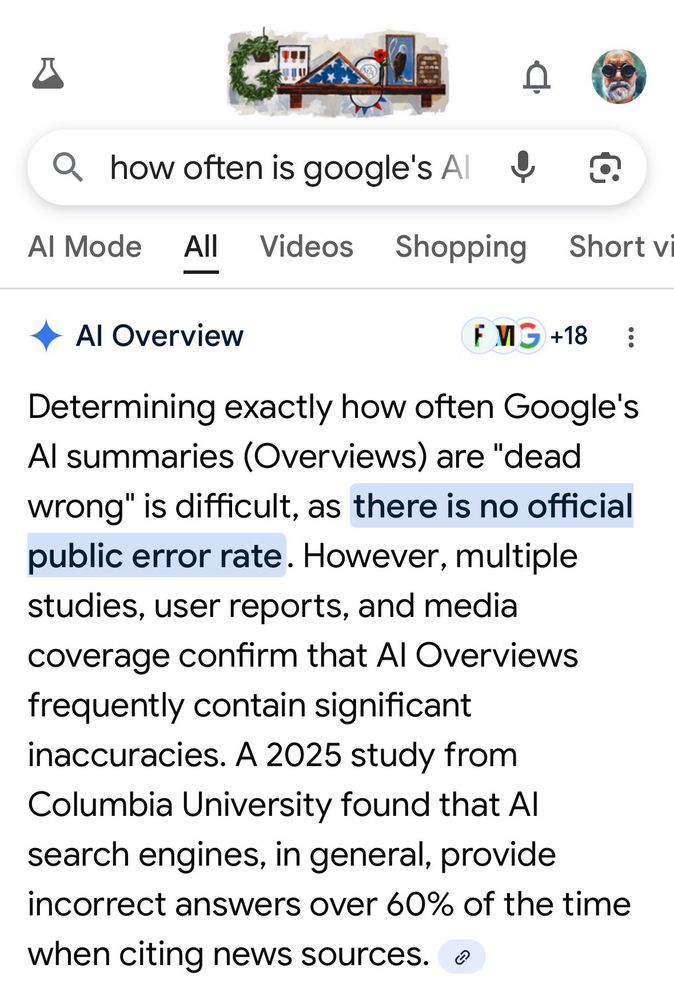Open the Shopping results tab
The width and height of the screenshot is (674, 1000).
coord(461,247)
